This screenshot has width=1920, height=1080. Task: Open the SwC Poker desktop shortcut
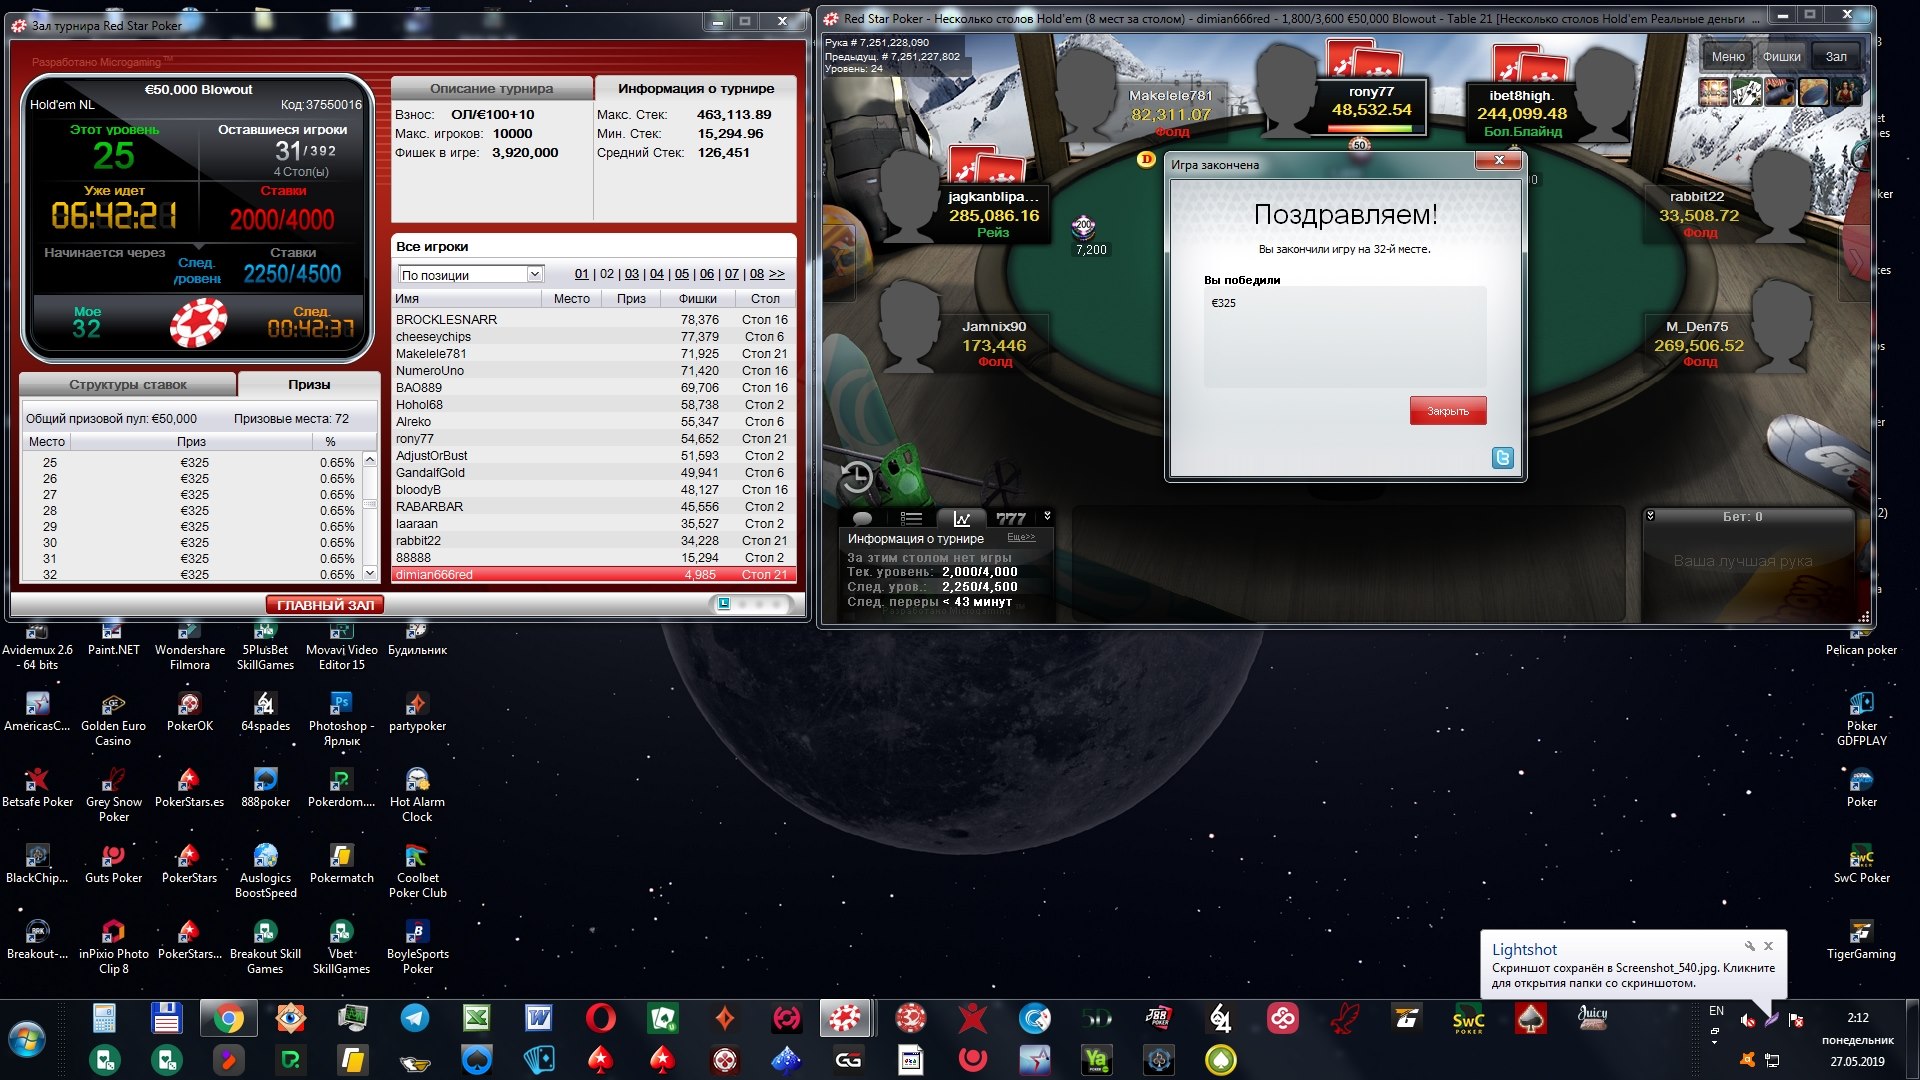coord(1861,864)
